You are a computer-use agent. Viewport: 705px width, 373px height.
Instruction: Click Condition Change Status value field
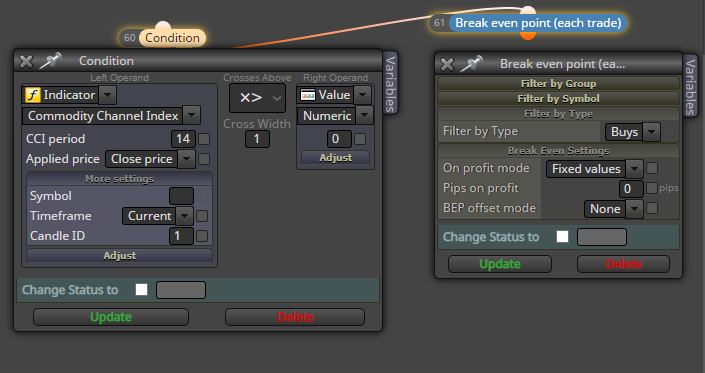[181, 290]
